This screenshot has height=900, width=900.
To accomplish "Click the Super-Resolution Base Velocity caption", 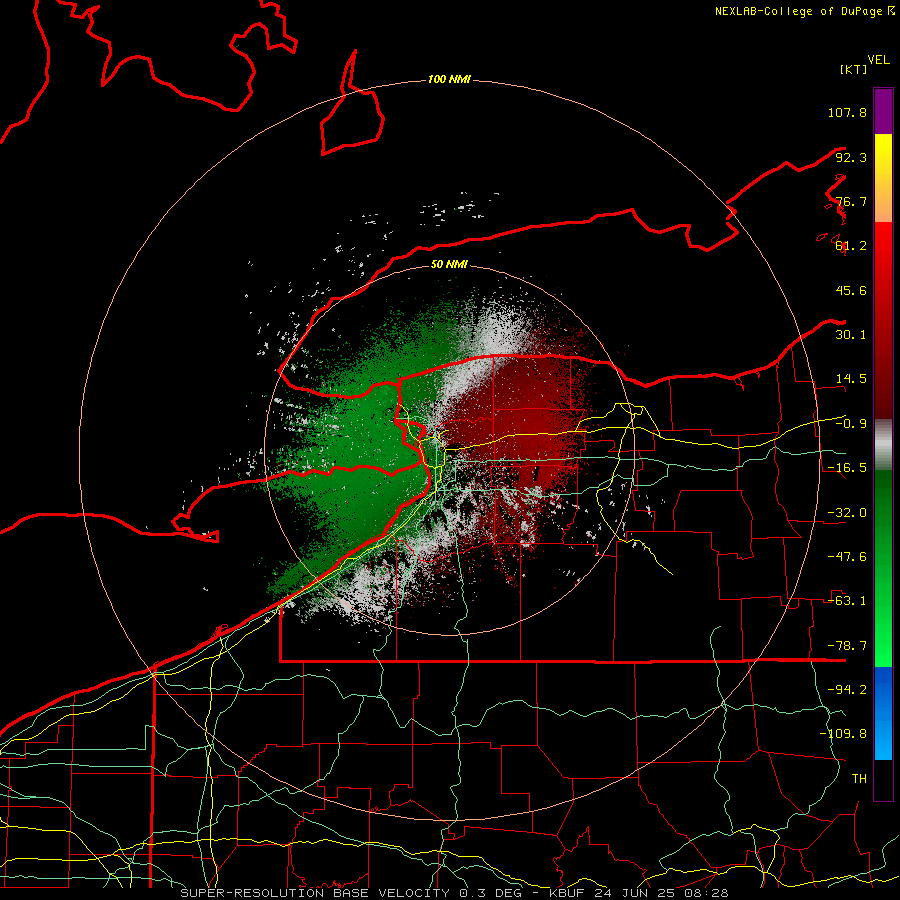I will tap(454, 893).
